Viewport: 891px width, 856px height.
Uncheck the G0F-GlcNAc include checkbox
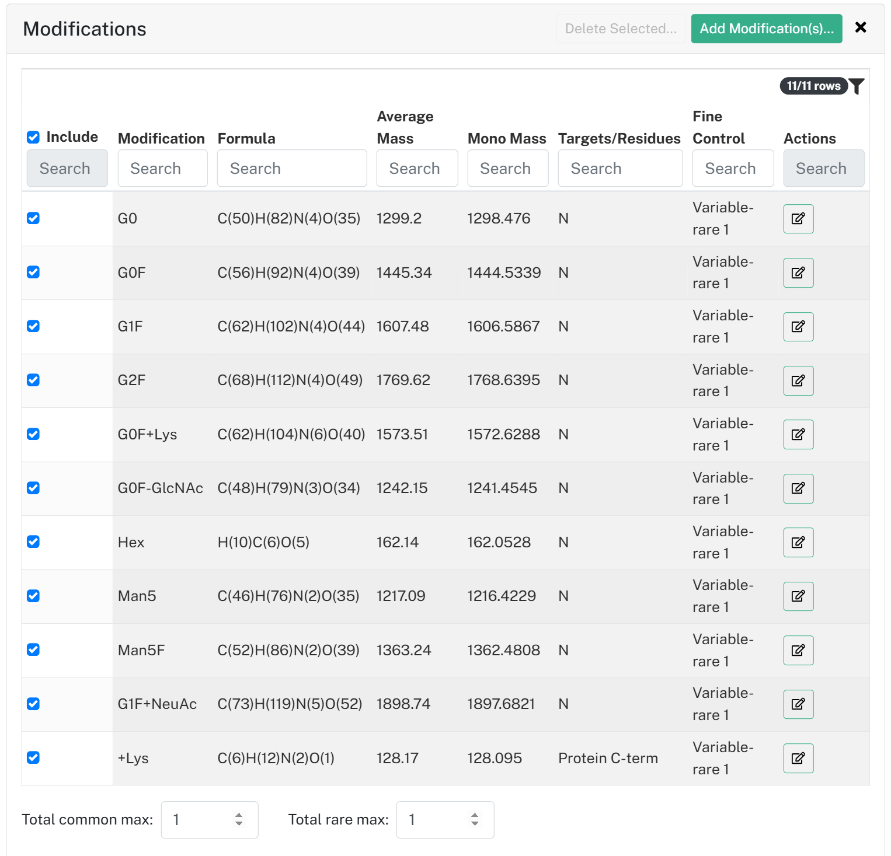(34, 488)
